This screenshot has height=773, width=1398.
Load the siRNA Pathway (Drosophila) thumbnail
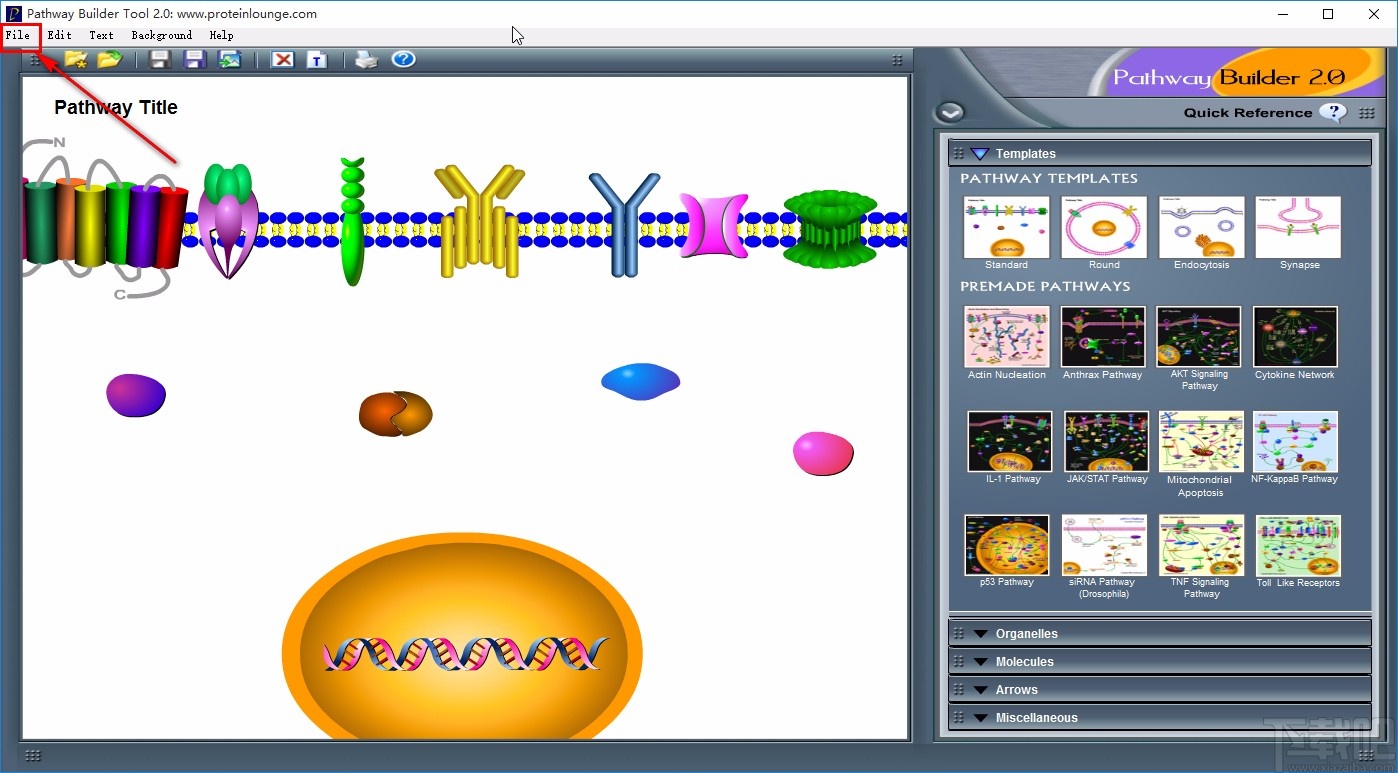(1104, 545)
